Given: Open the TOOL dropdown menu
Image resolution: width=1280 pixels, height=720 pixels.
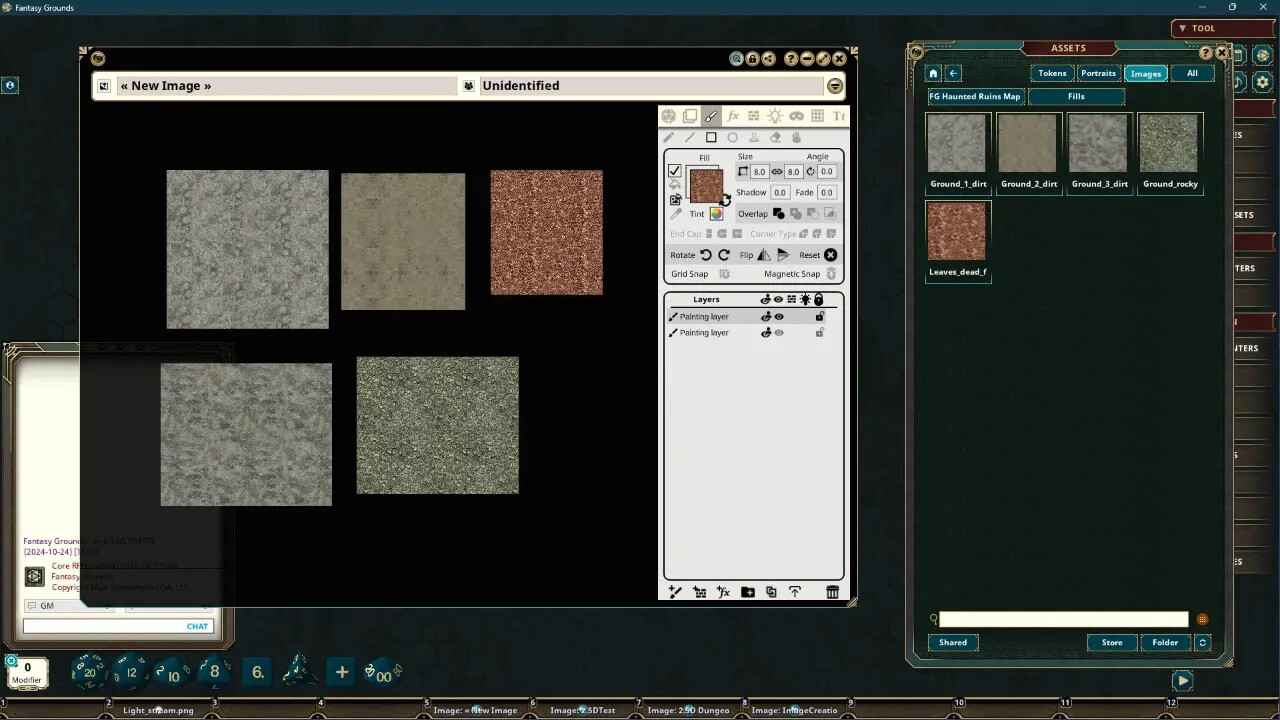Looking at the screenshot, I should [x=1200, y=28].
